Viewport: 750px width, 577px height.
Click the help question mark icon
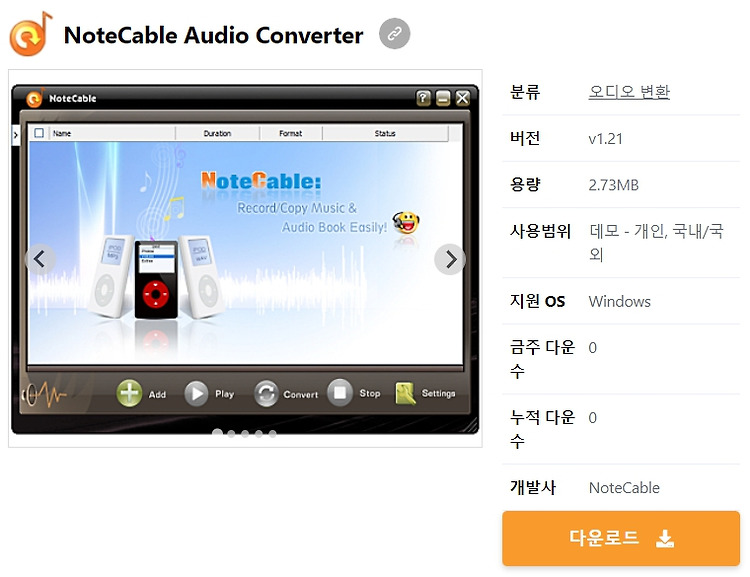tap(423, 98)
